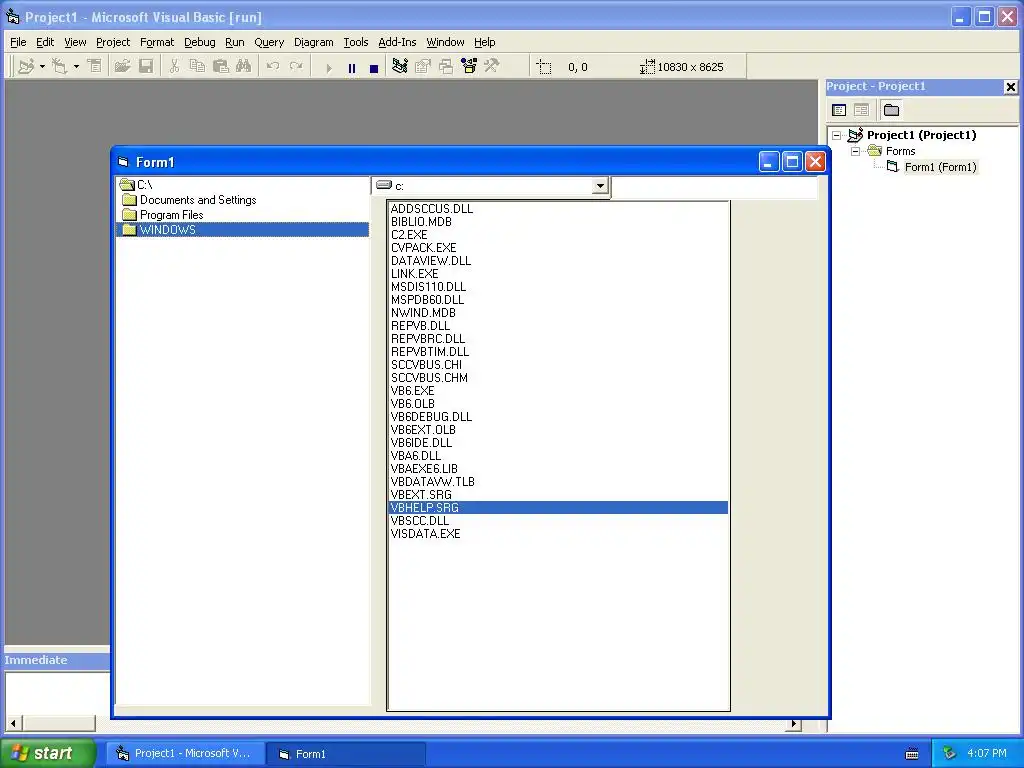Open the Tools menu

356,42
